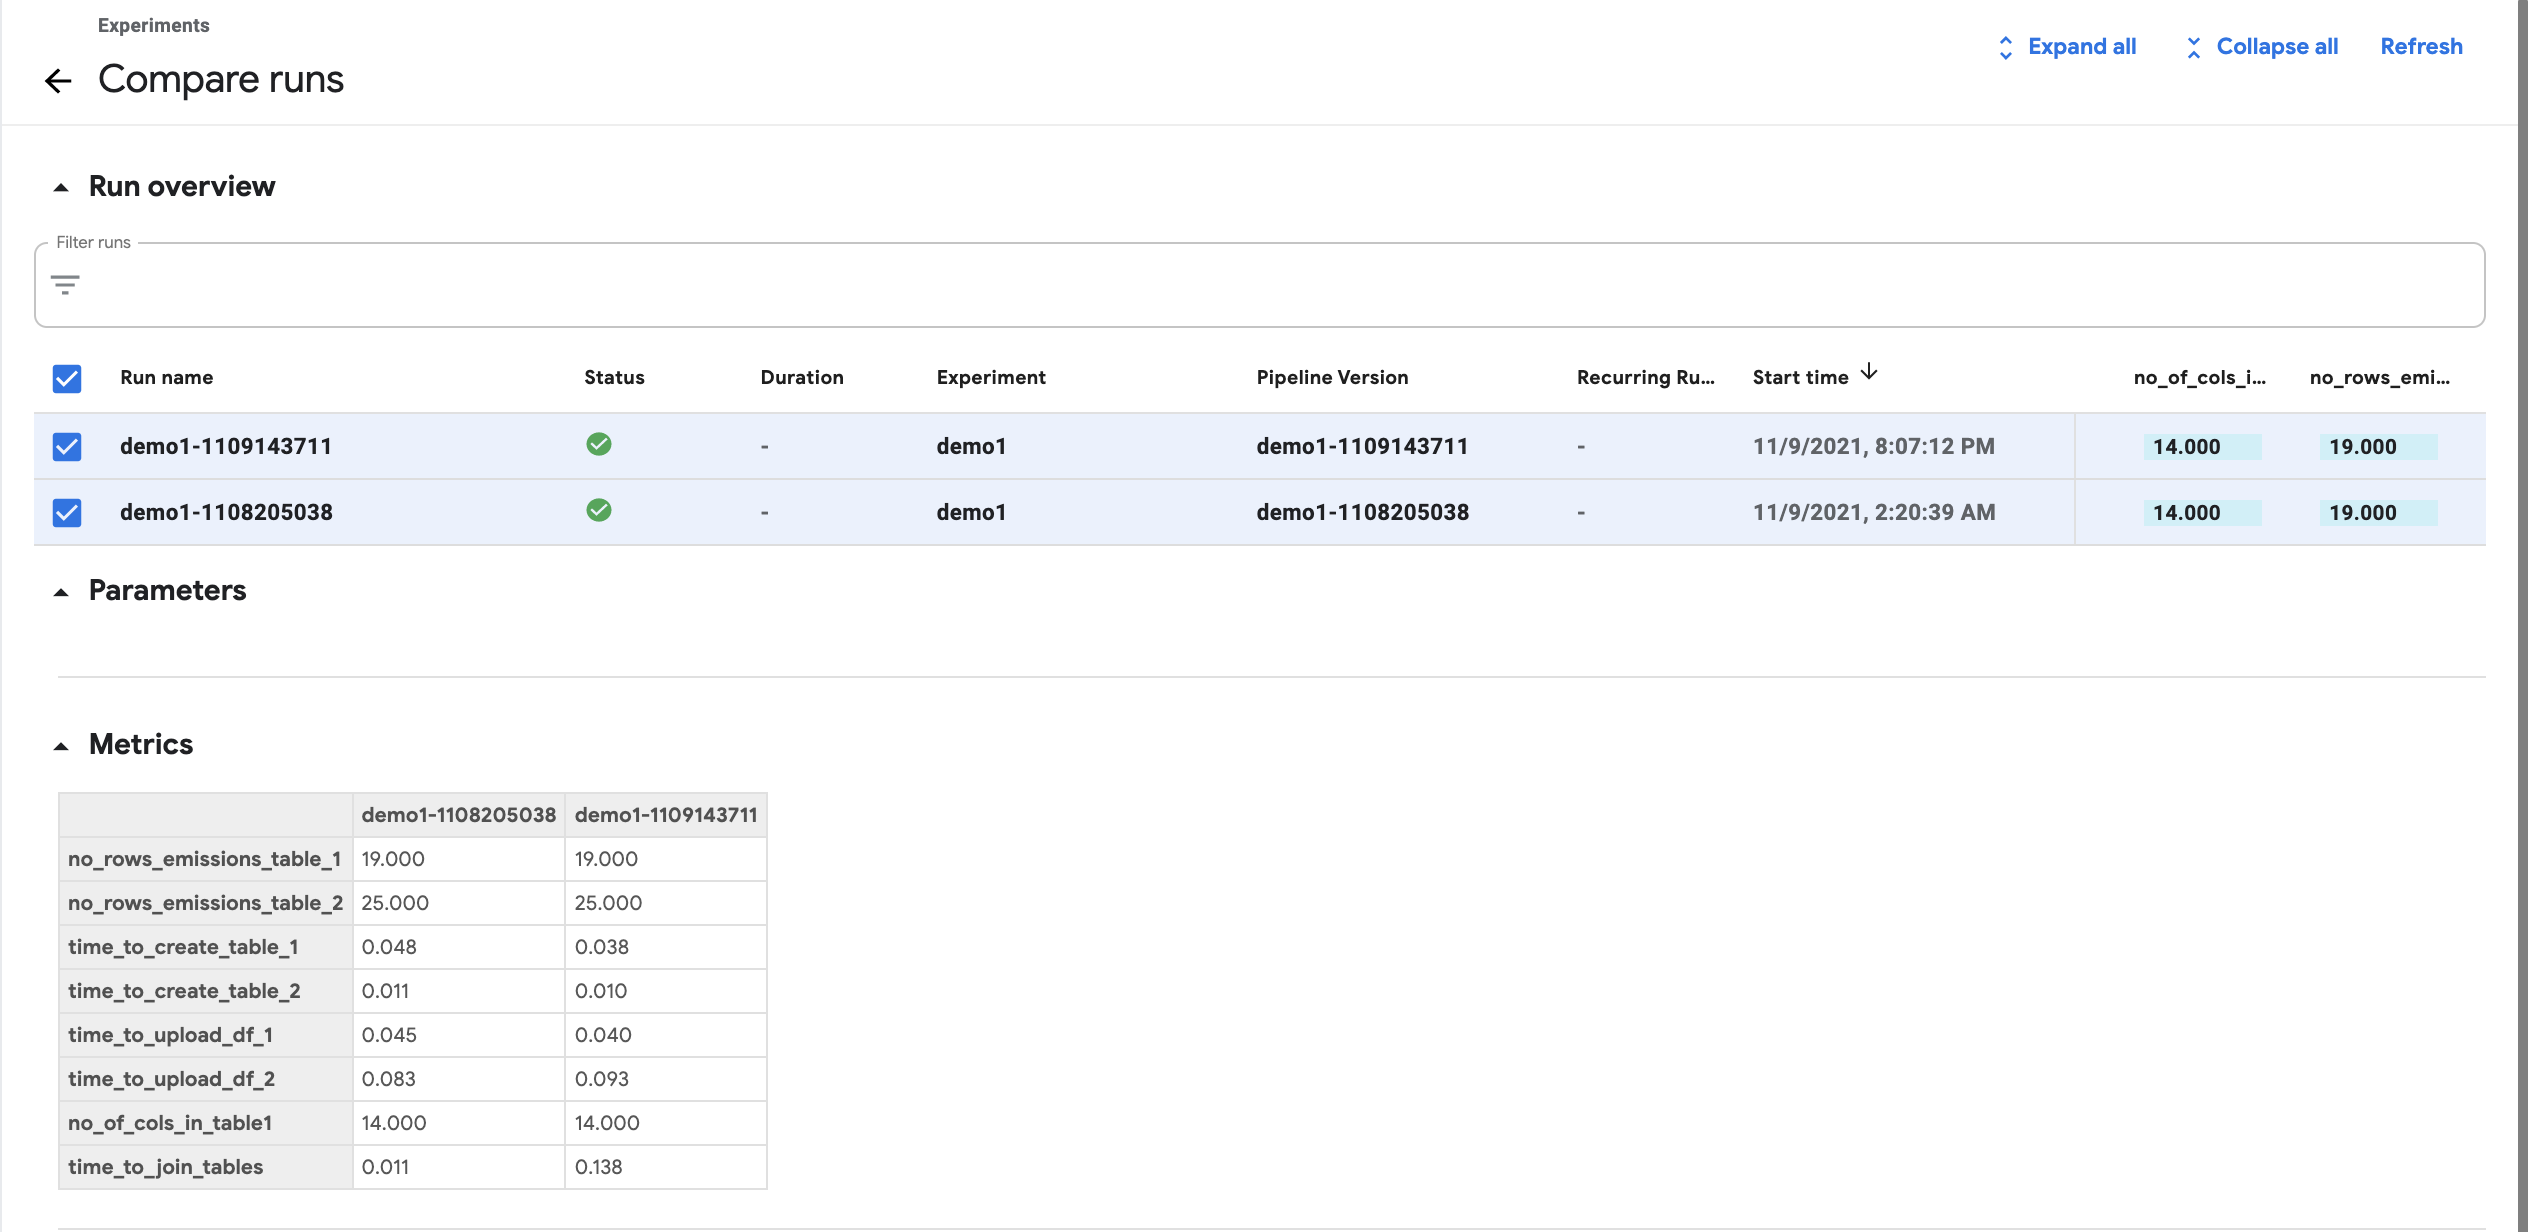Click the 19.000 metric bar for demo1-1109143711
Image resolution: width=2528 pixels, height=1232 pixels.
pos(2378,447)
